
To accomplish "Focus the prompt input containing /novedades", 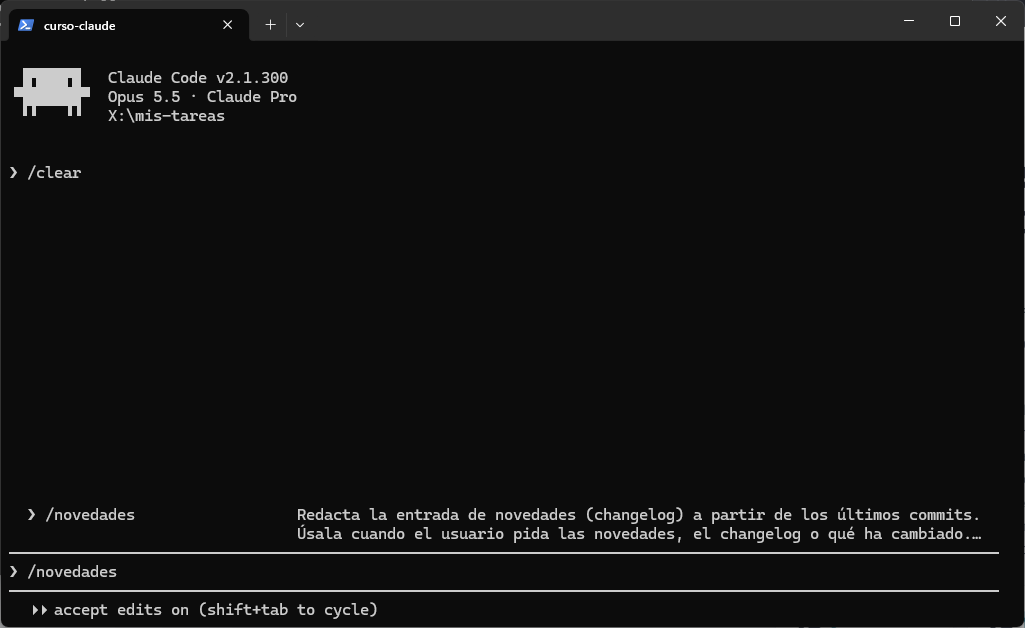I will pyautogui.click(x=504, y=572).
